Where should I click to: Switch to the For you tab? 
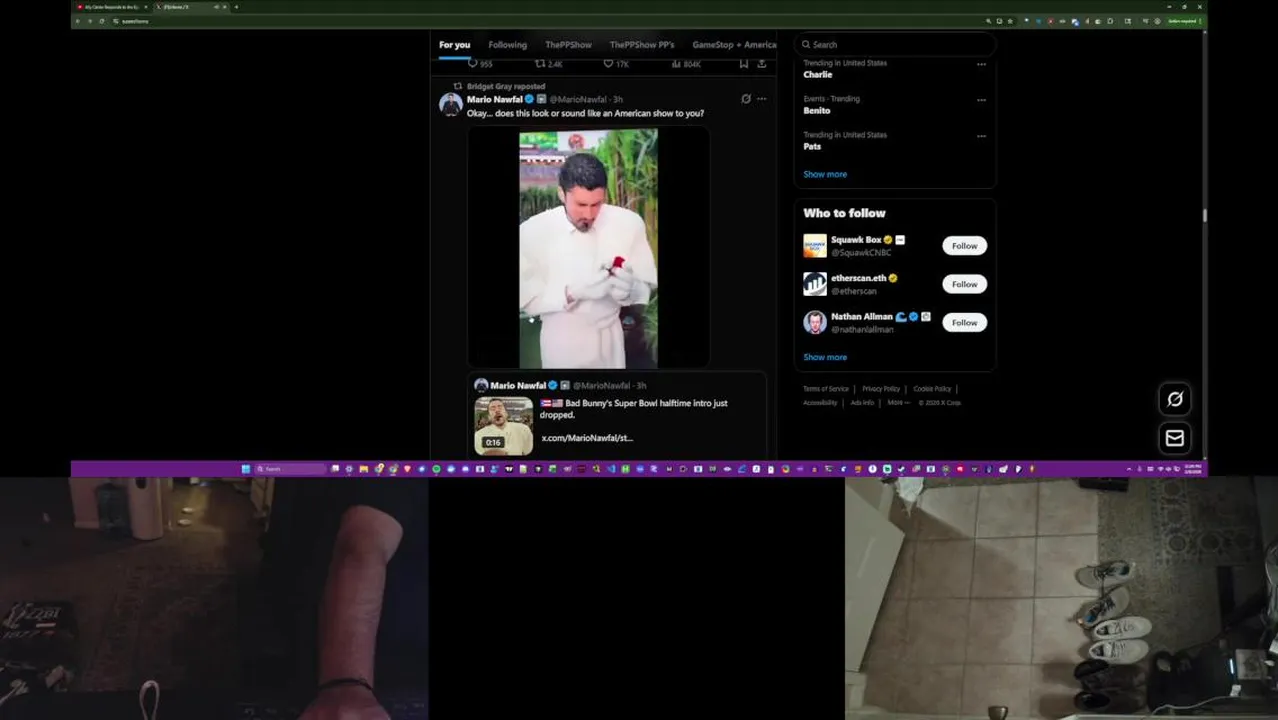click(454, 45)
